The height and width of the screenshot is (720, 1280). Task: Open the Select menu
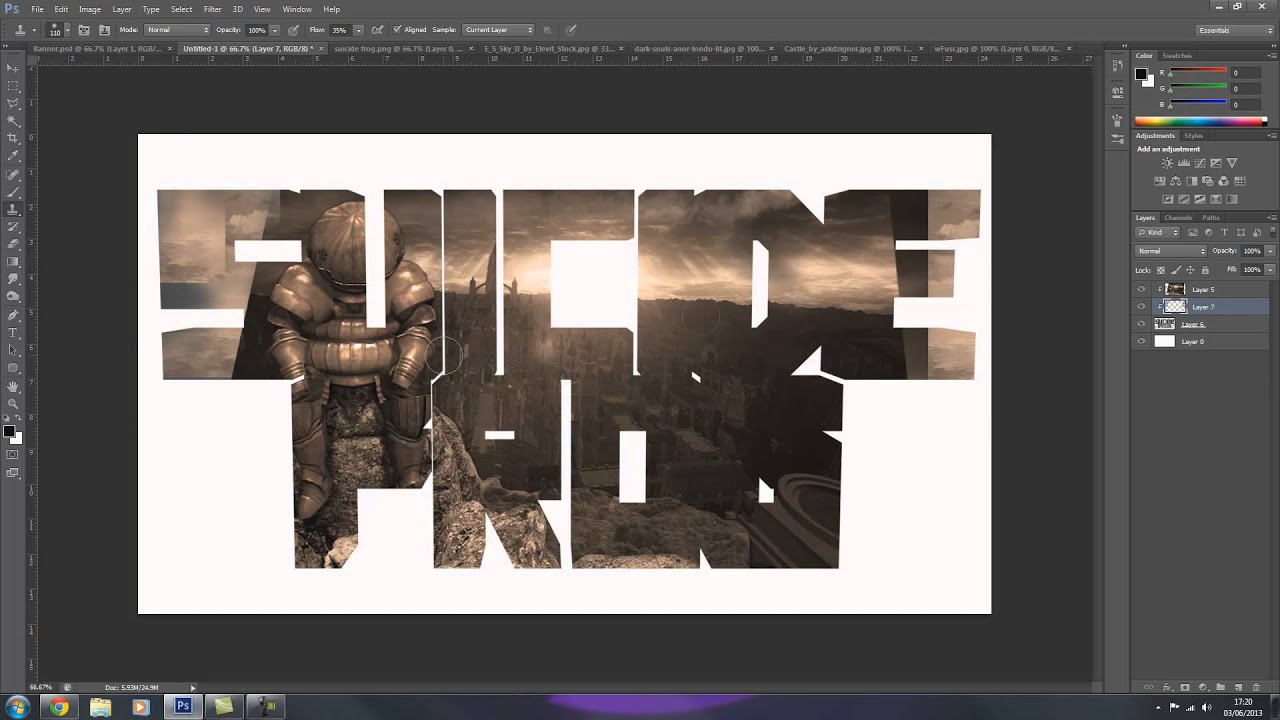(x=181, y=9)
